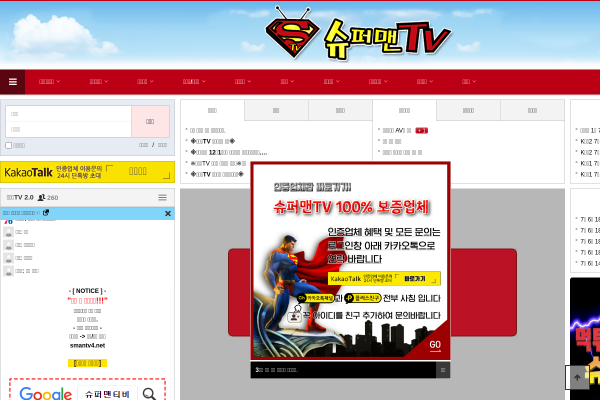Click the 슈퍼맨TV 100% 보증업체 popup image
Screen dimensions: 600x400
[350, 261]
